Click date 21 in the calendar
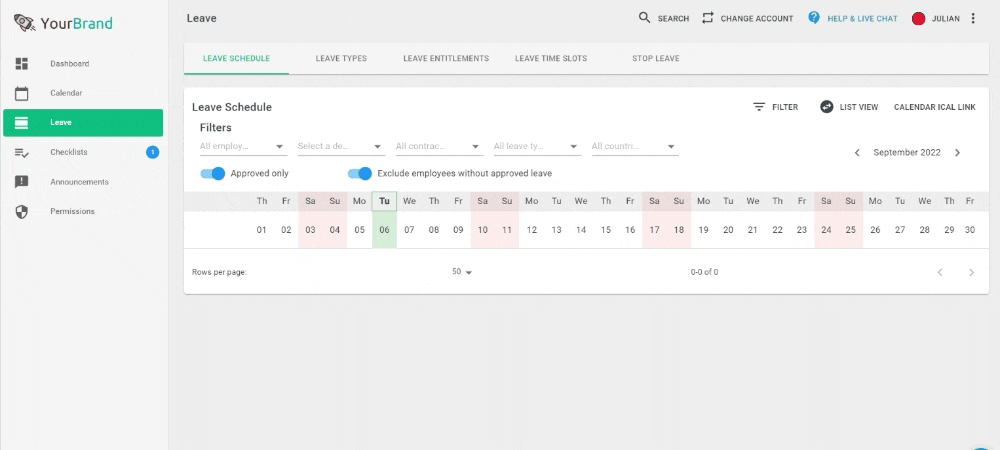The width and height of the screenshot is (1000, 450). pyautogui.click(x=753, y=230)
